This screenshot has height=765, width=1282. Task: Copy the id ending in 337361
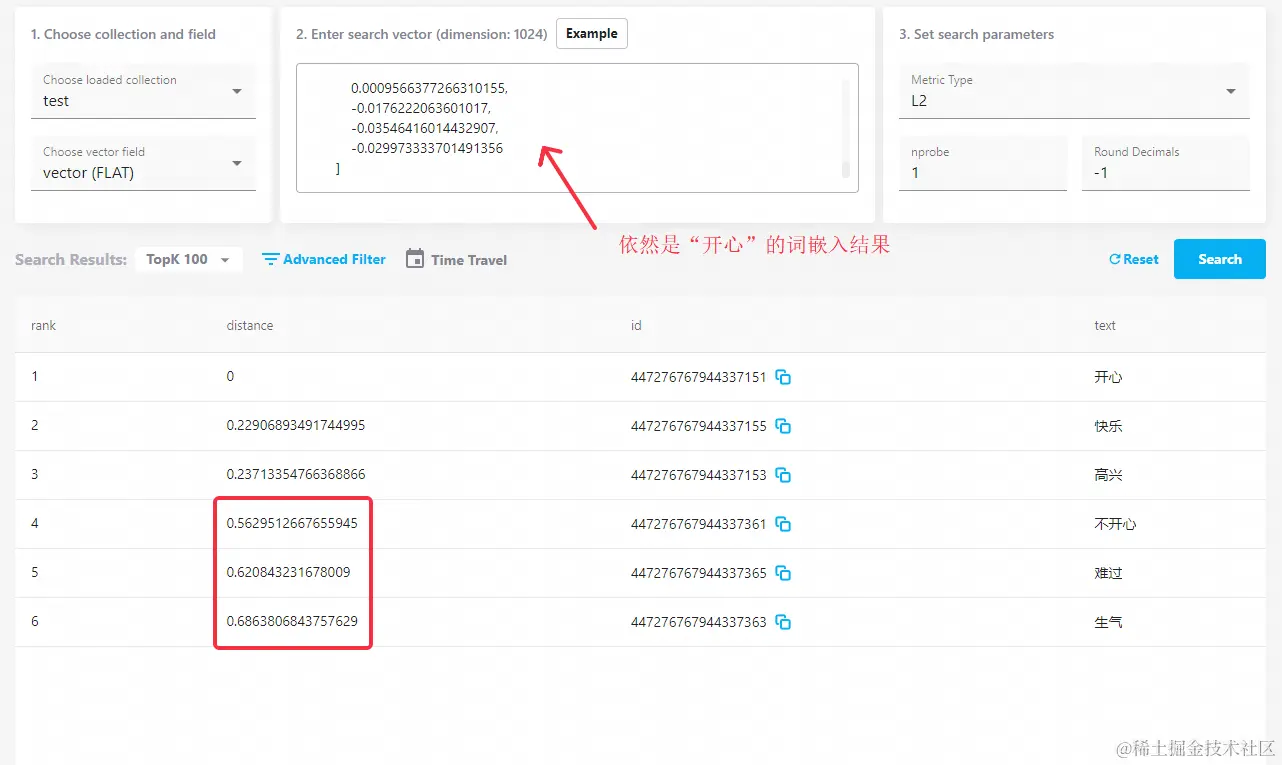[784, 525]
